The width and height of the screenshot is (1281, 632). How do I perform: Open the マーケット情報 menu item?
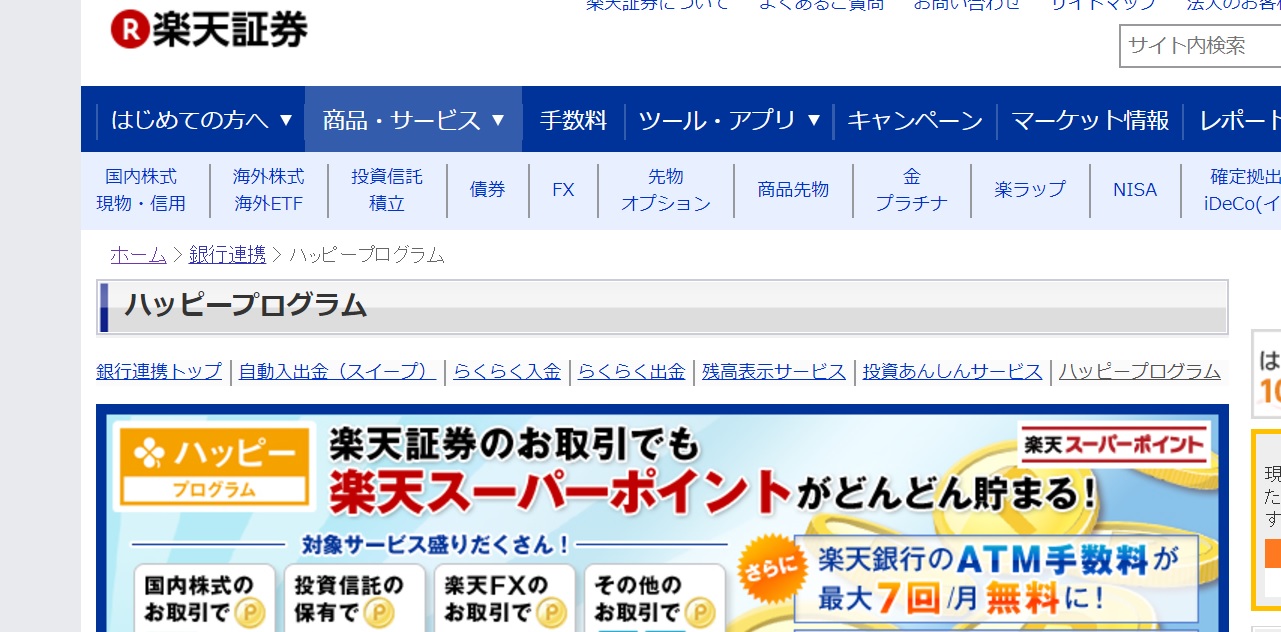(1090, 120)
